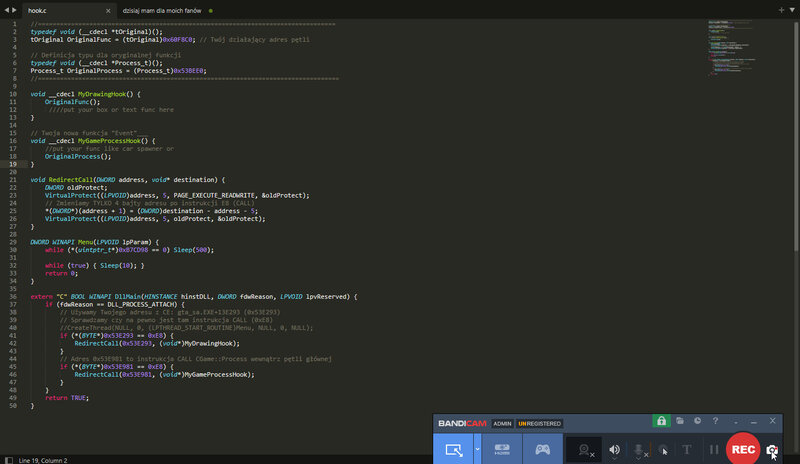
Task: Toggle the webcam overlay in Bandicam
Action: pos(584,450)
